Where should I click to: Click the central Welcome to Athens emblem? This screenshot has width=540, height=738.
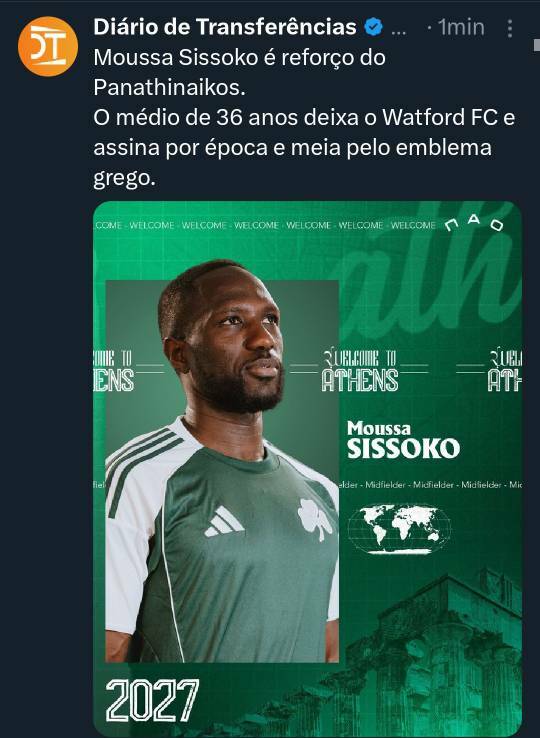(360, 370)
